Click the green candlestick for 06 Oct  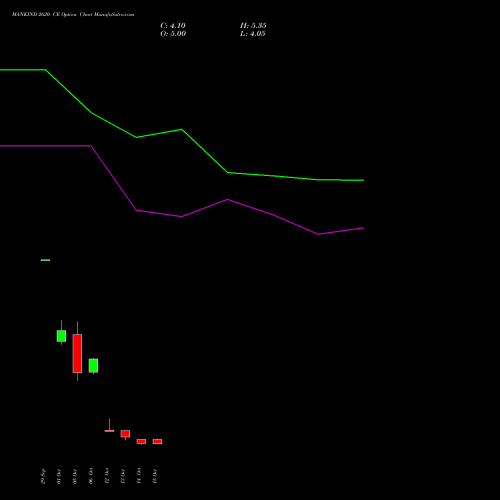pyautogui.click(x=93, y=366)
